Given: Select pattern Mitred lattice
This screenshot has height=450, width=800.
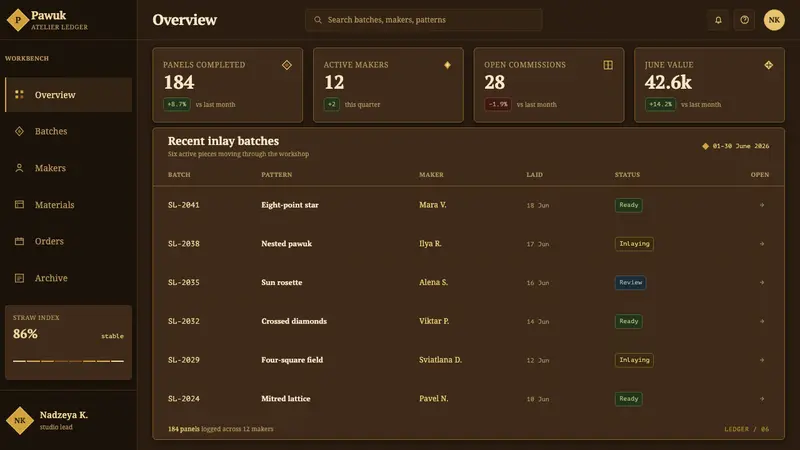Looking at the screenshot, I should point(286,399).
